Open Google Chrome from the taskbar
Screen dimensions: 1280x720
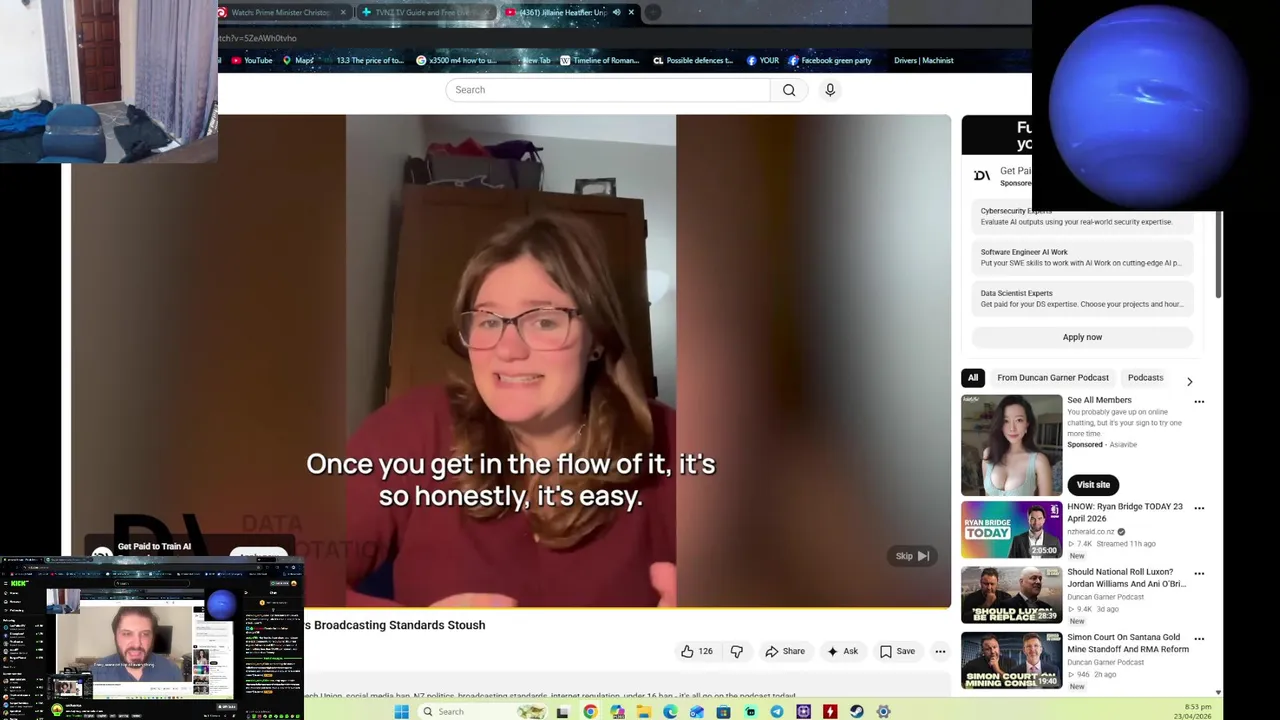pyautogui.click(x=590, y=711)
